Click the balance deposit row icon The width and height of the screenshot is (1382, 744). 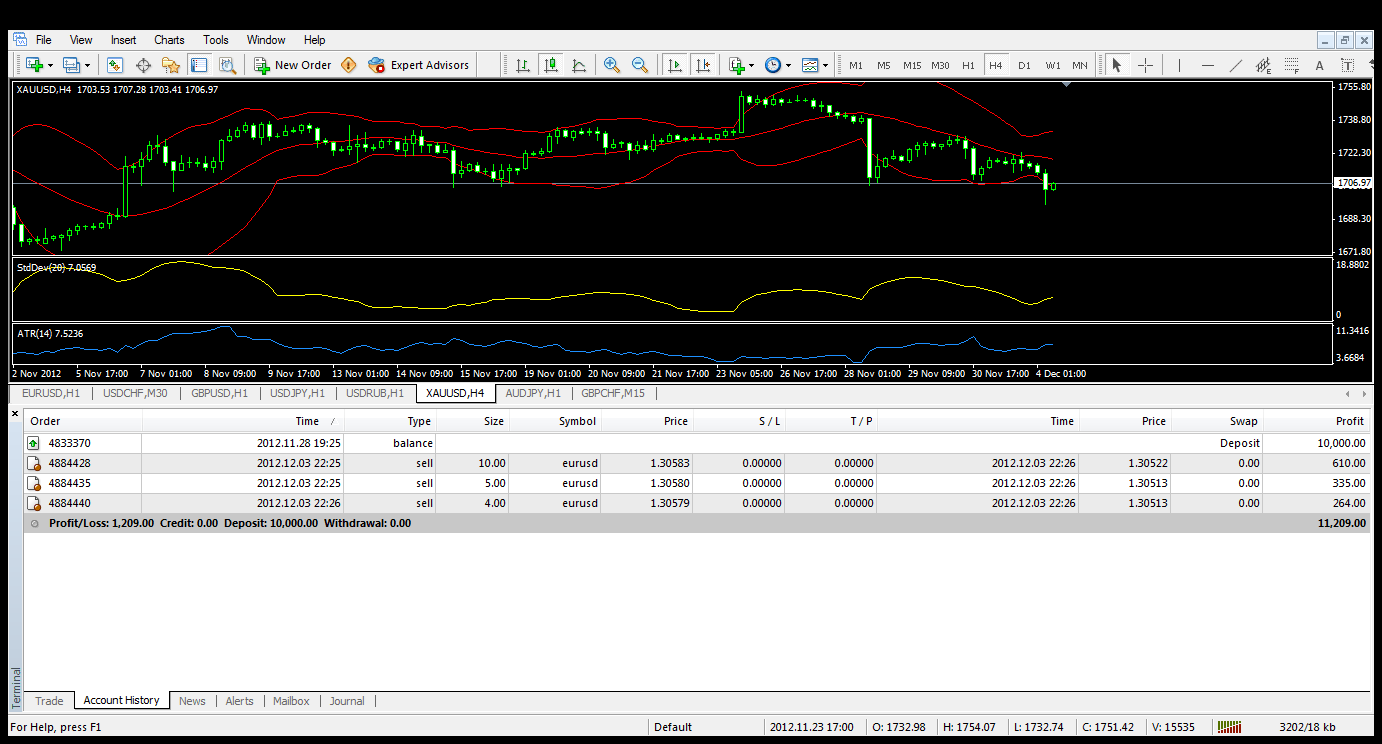tap(34, 442)
